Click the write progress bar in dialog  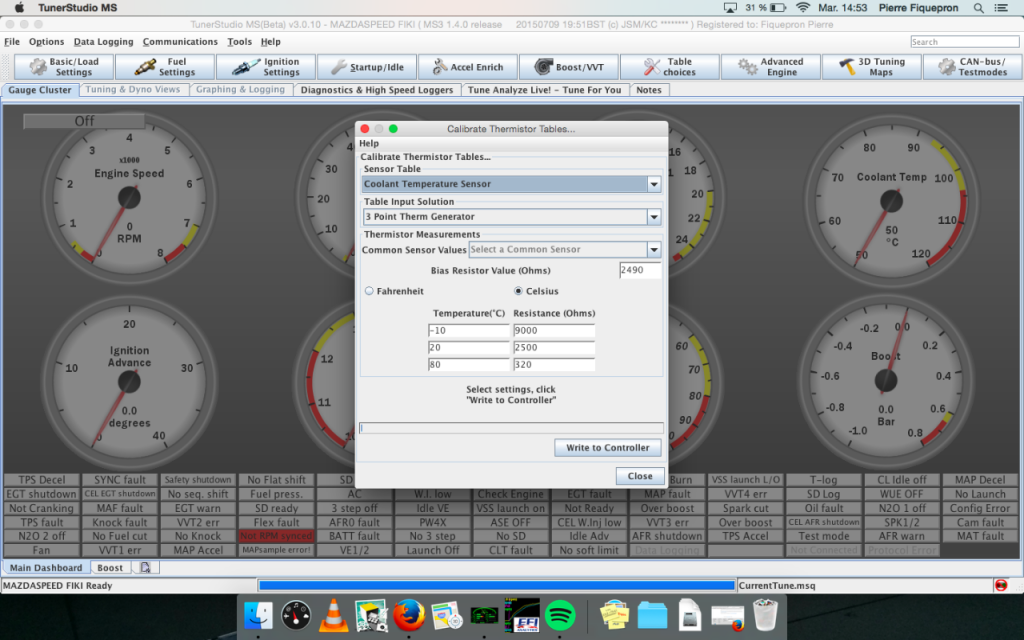coord(511,428)
